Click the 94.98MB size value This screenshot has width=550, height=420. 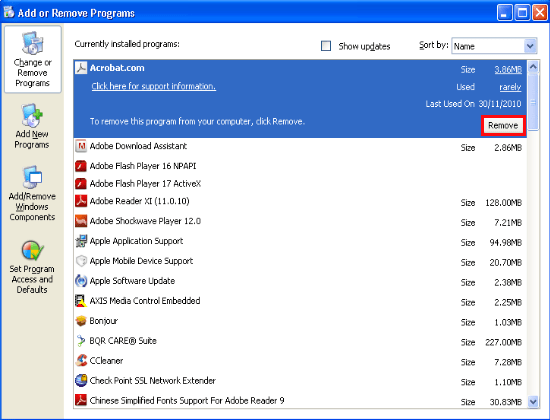click(x=506, y=243)
